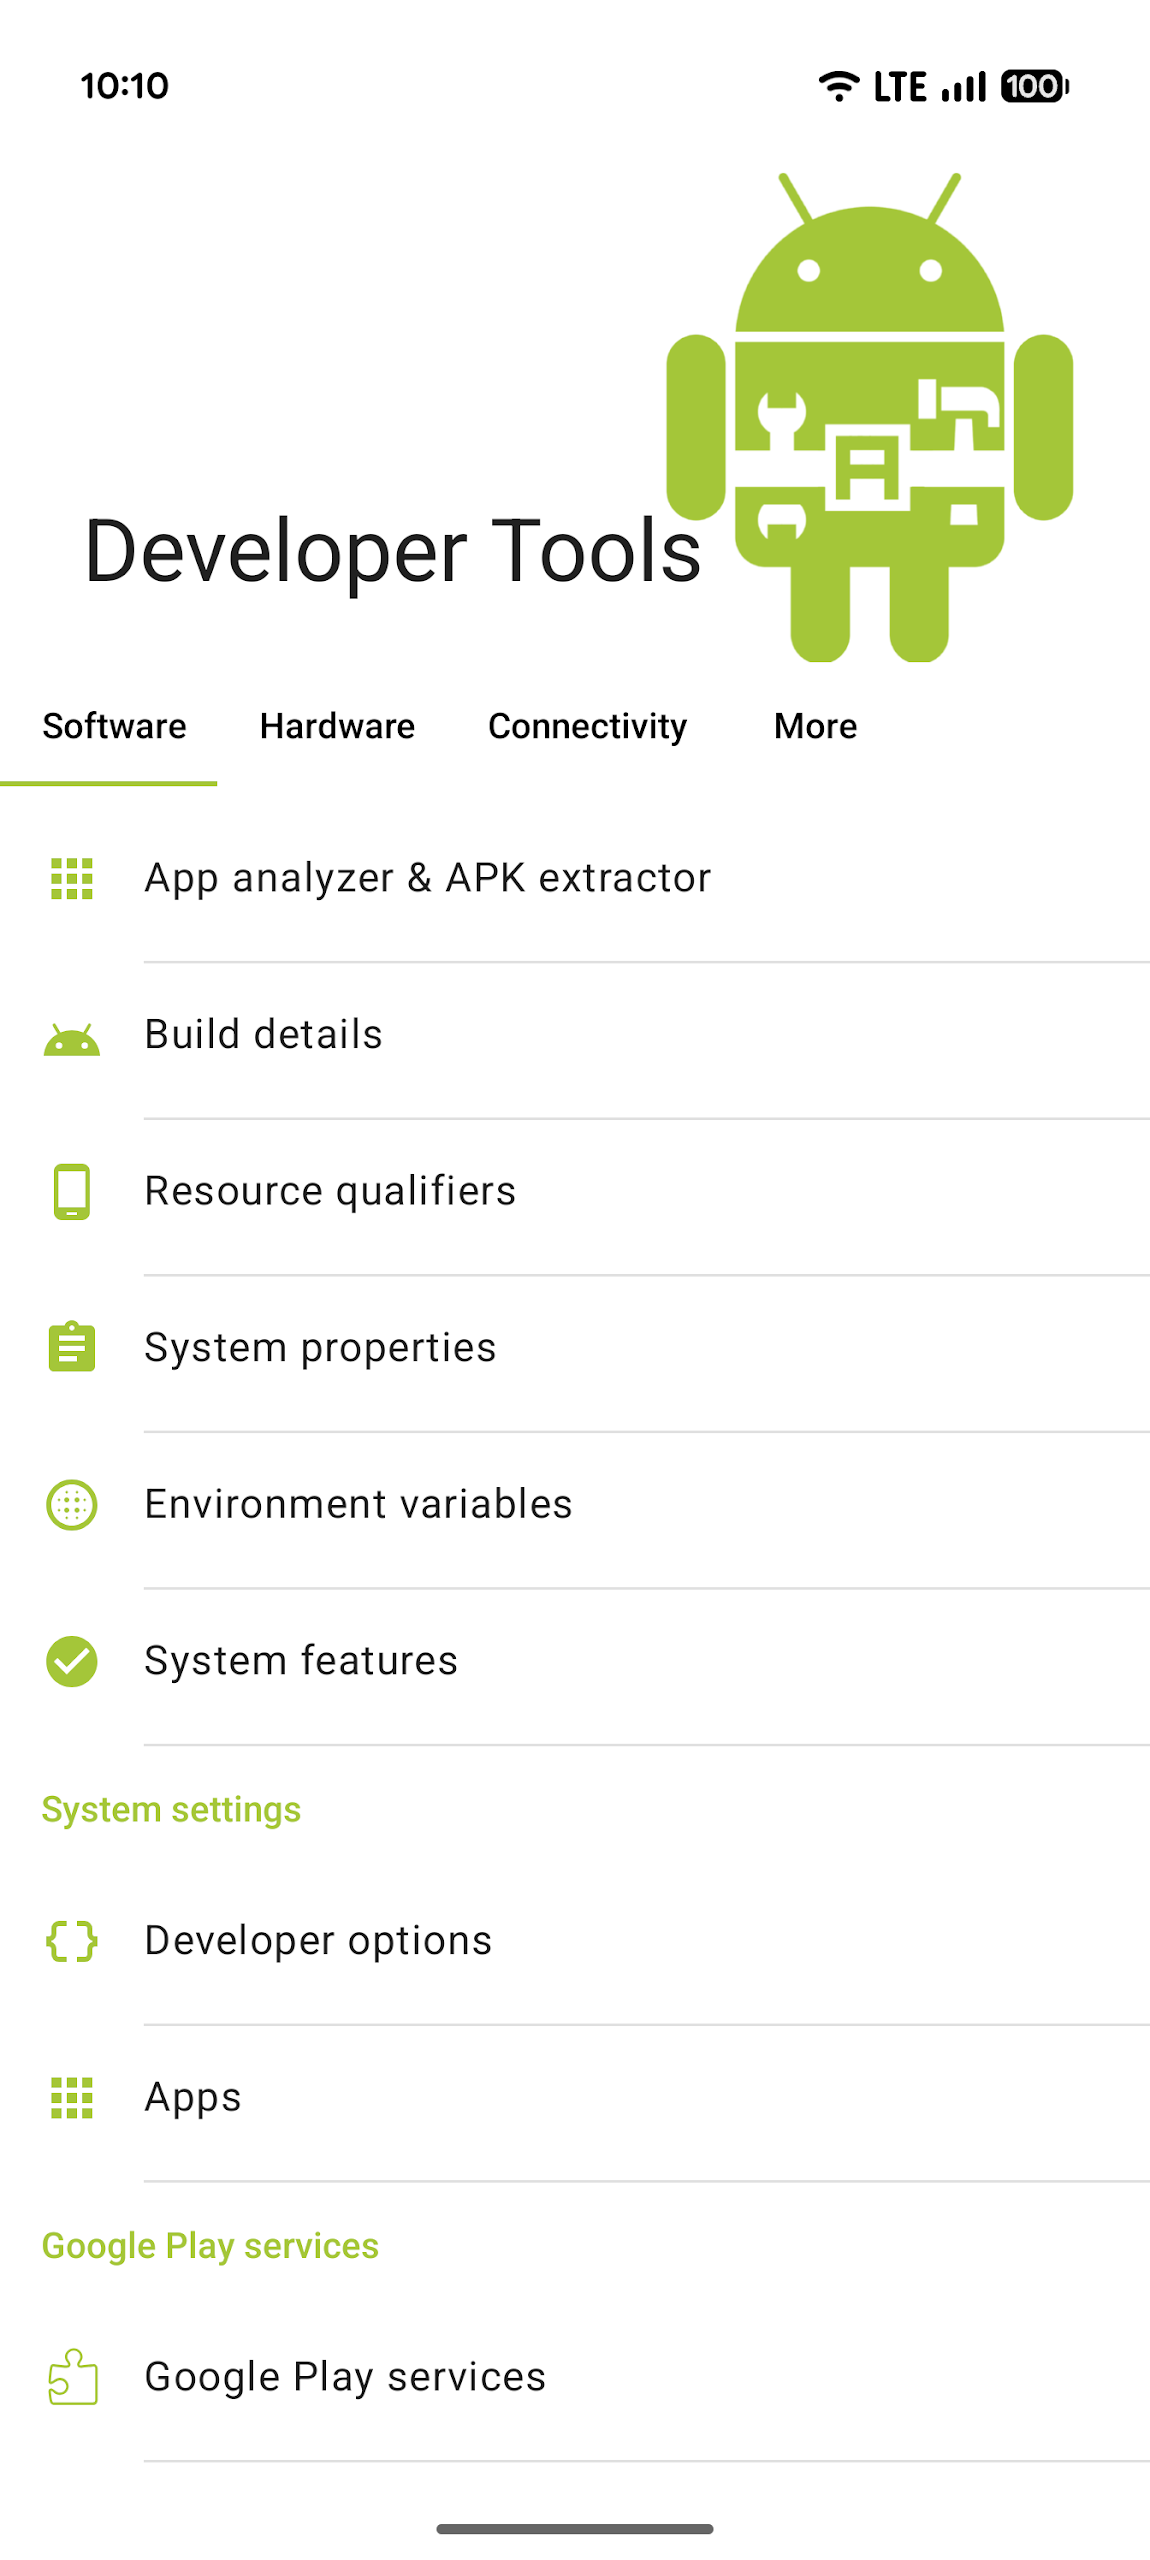
Task: Open App analyzer & APK extractor
Action: [427, 878]
